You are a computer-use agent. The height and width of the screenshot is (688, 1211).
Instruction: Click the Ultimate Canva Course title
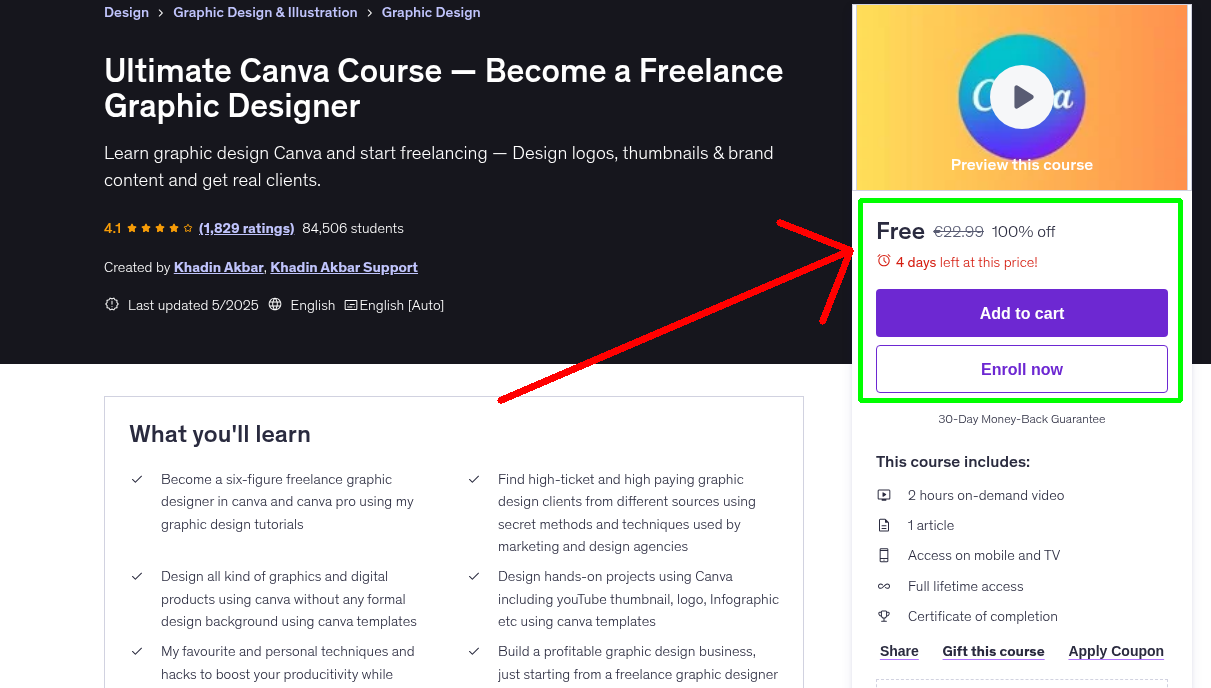click(x=444, y=88)
